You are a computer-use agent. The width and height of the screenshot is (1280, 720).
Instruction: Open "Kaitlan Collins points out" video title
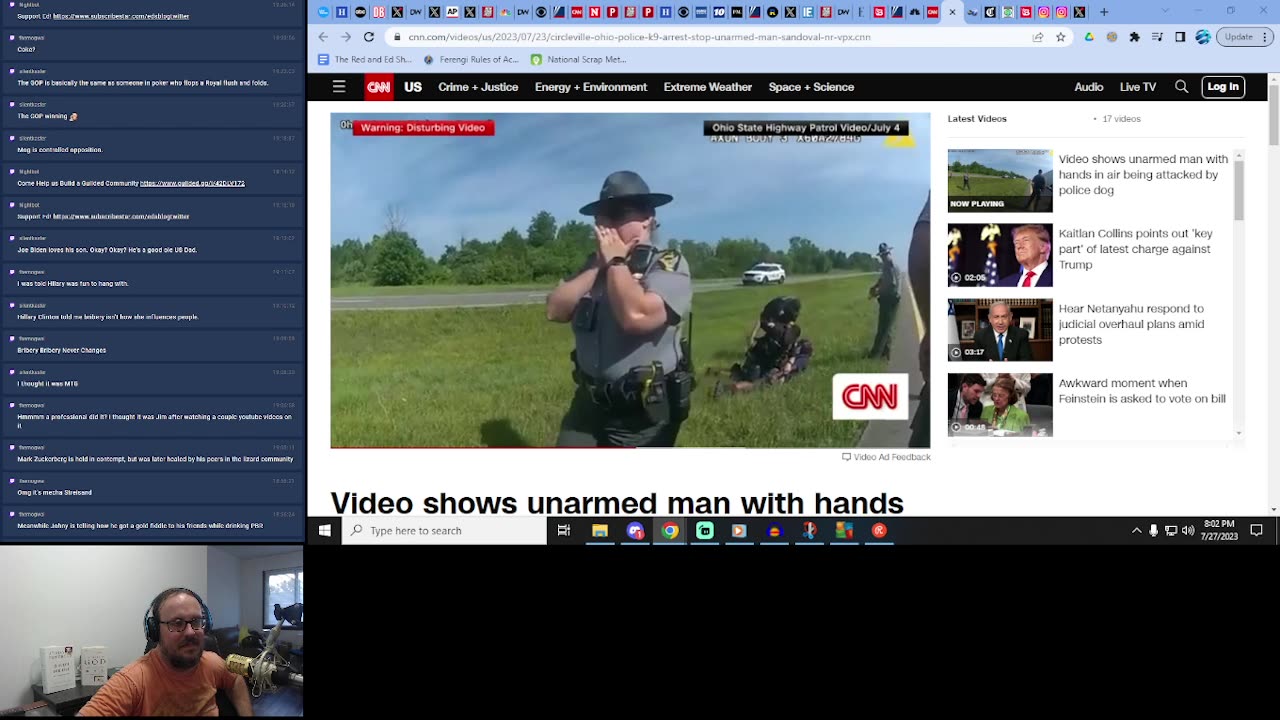pos(1135,249)
